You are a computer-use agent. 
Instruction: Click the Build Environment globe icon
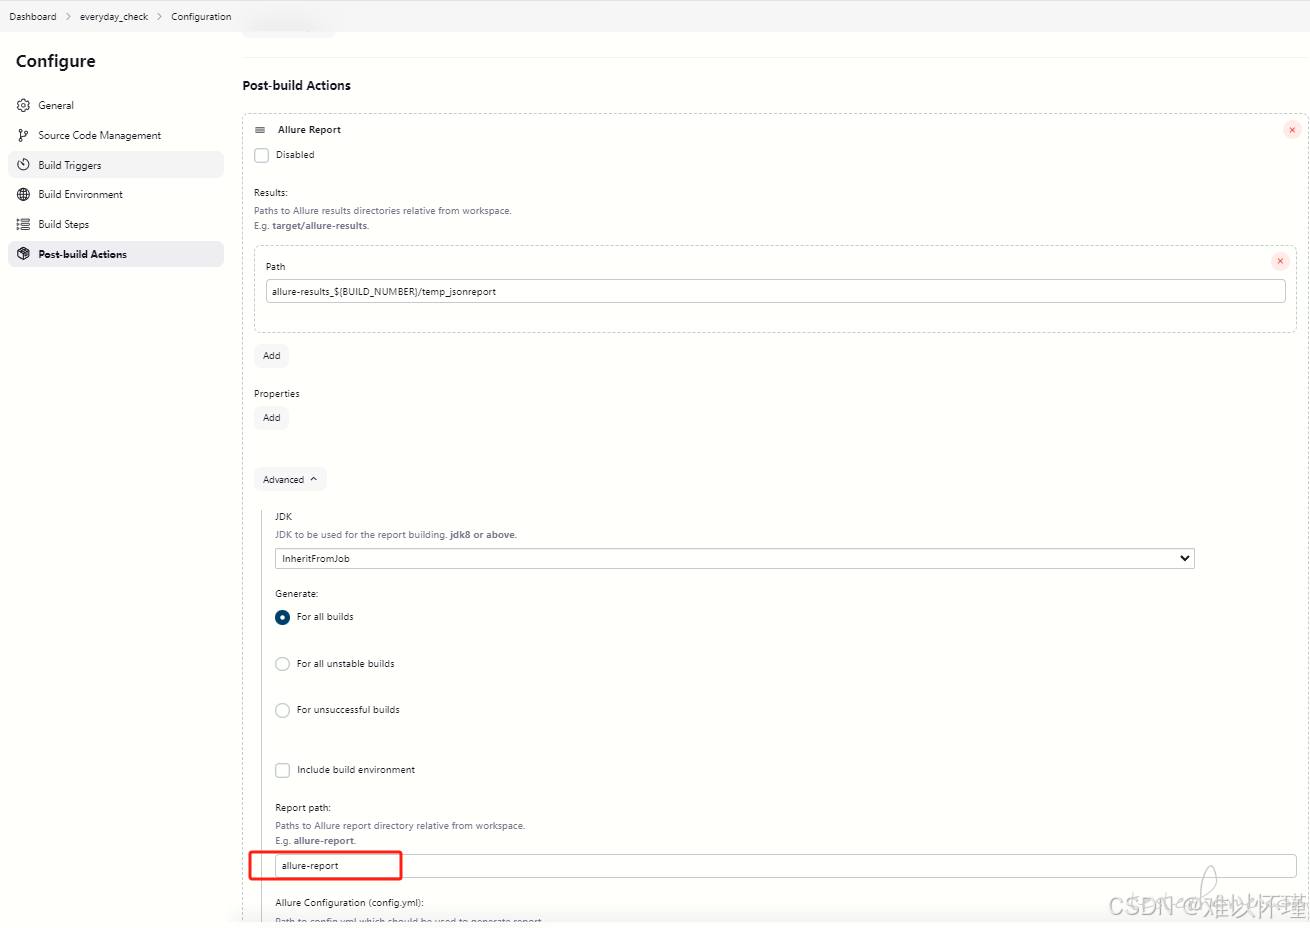(x=23, y=194)
